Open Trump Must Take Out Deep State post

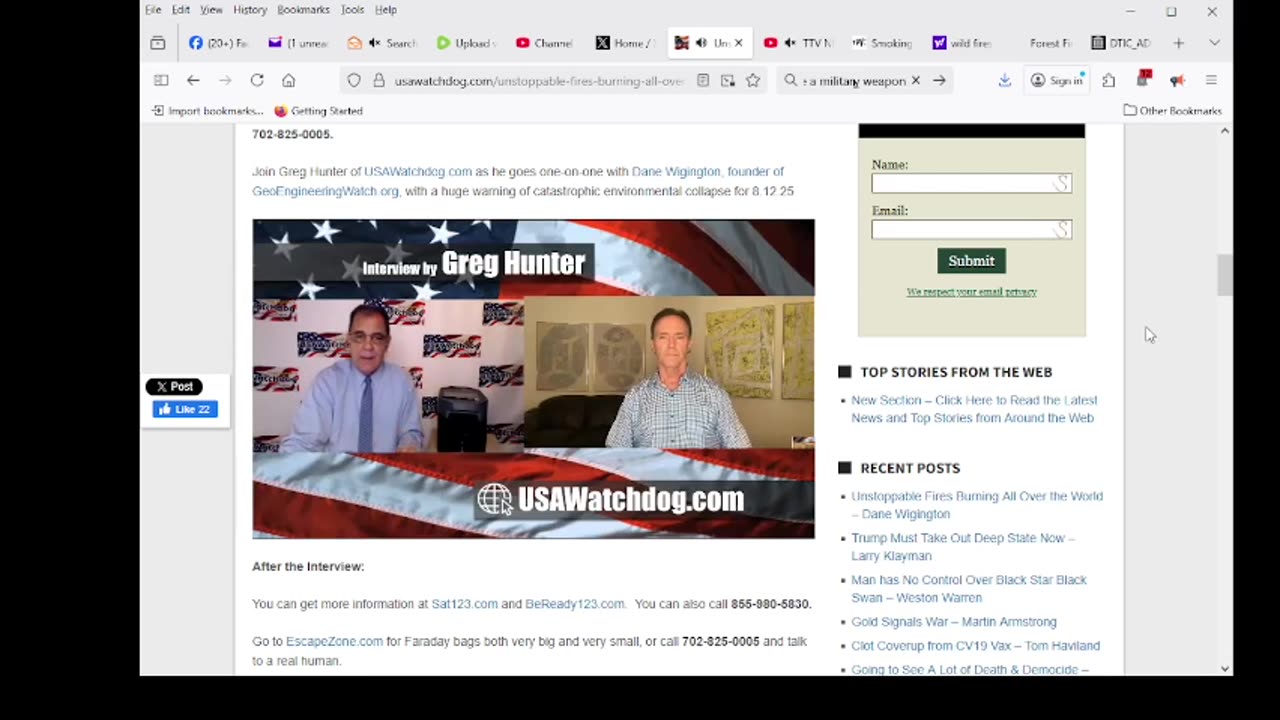963,547
